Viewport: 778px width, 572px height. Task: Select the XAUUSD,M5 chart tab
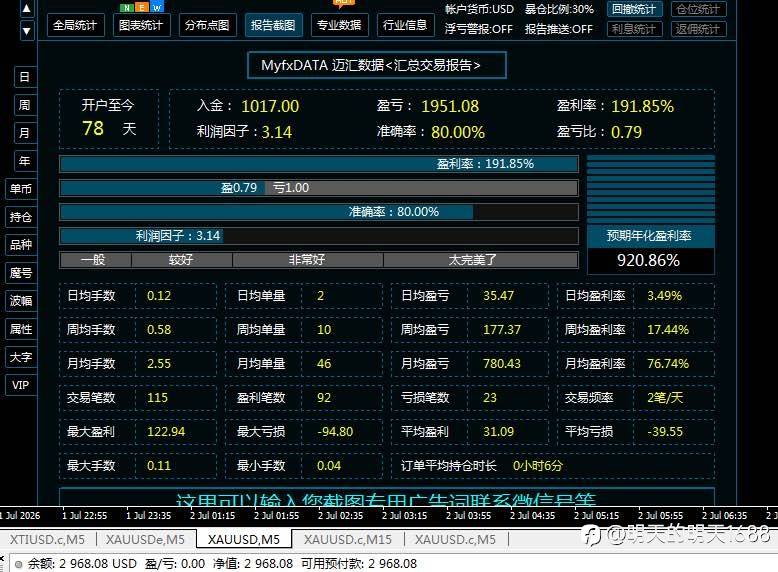click(244, 540)
